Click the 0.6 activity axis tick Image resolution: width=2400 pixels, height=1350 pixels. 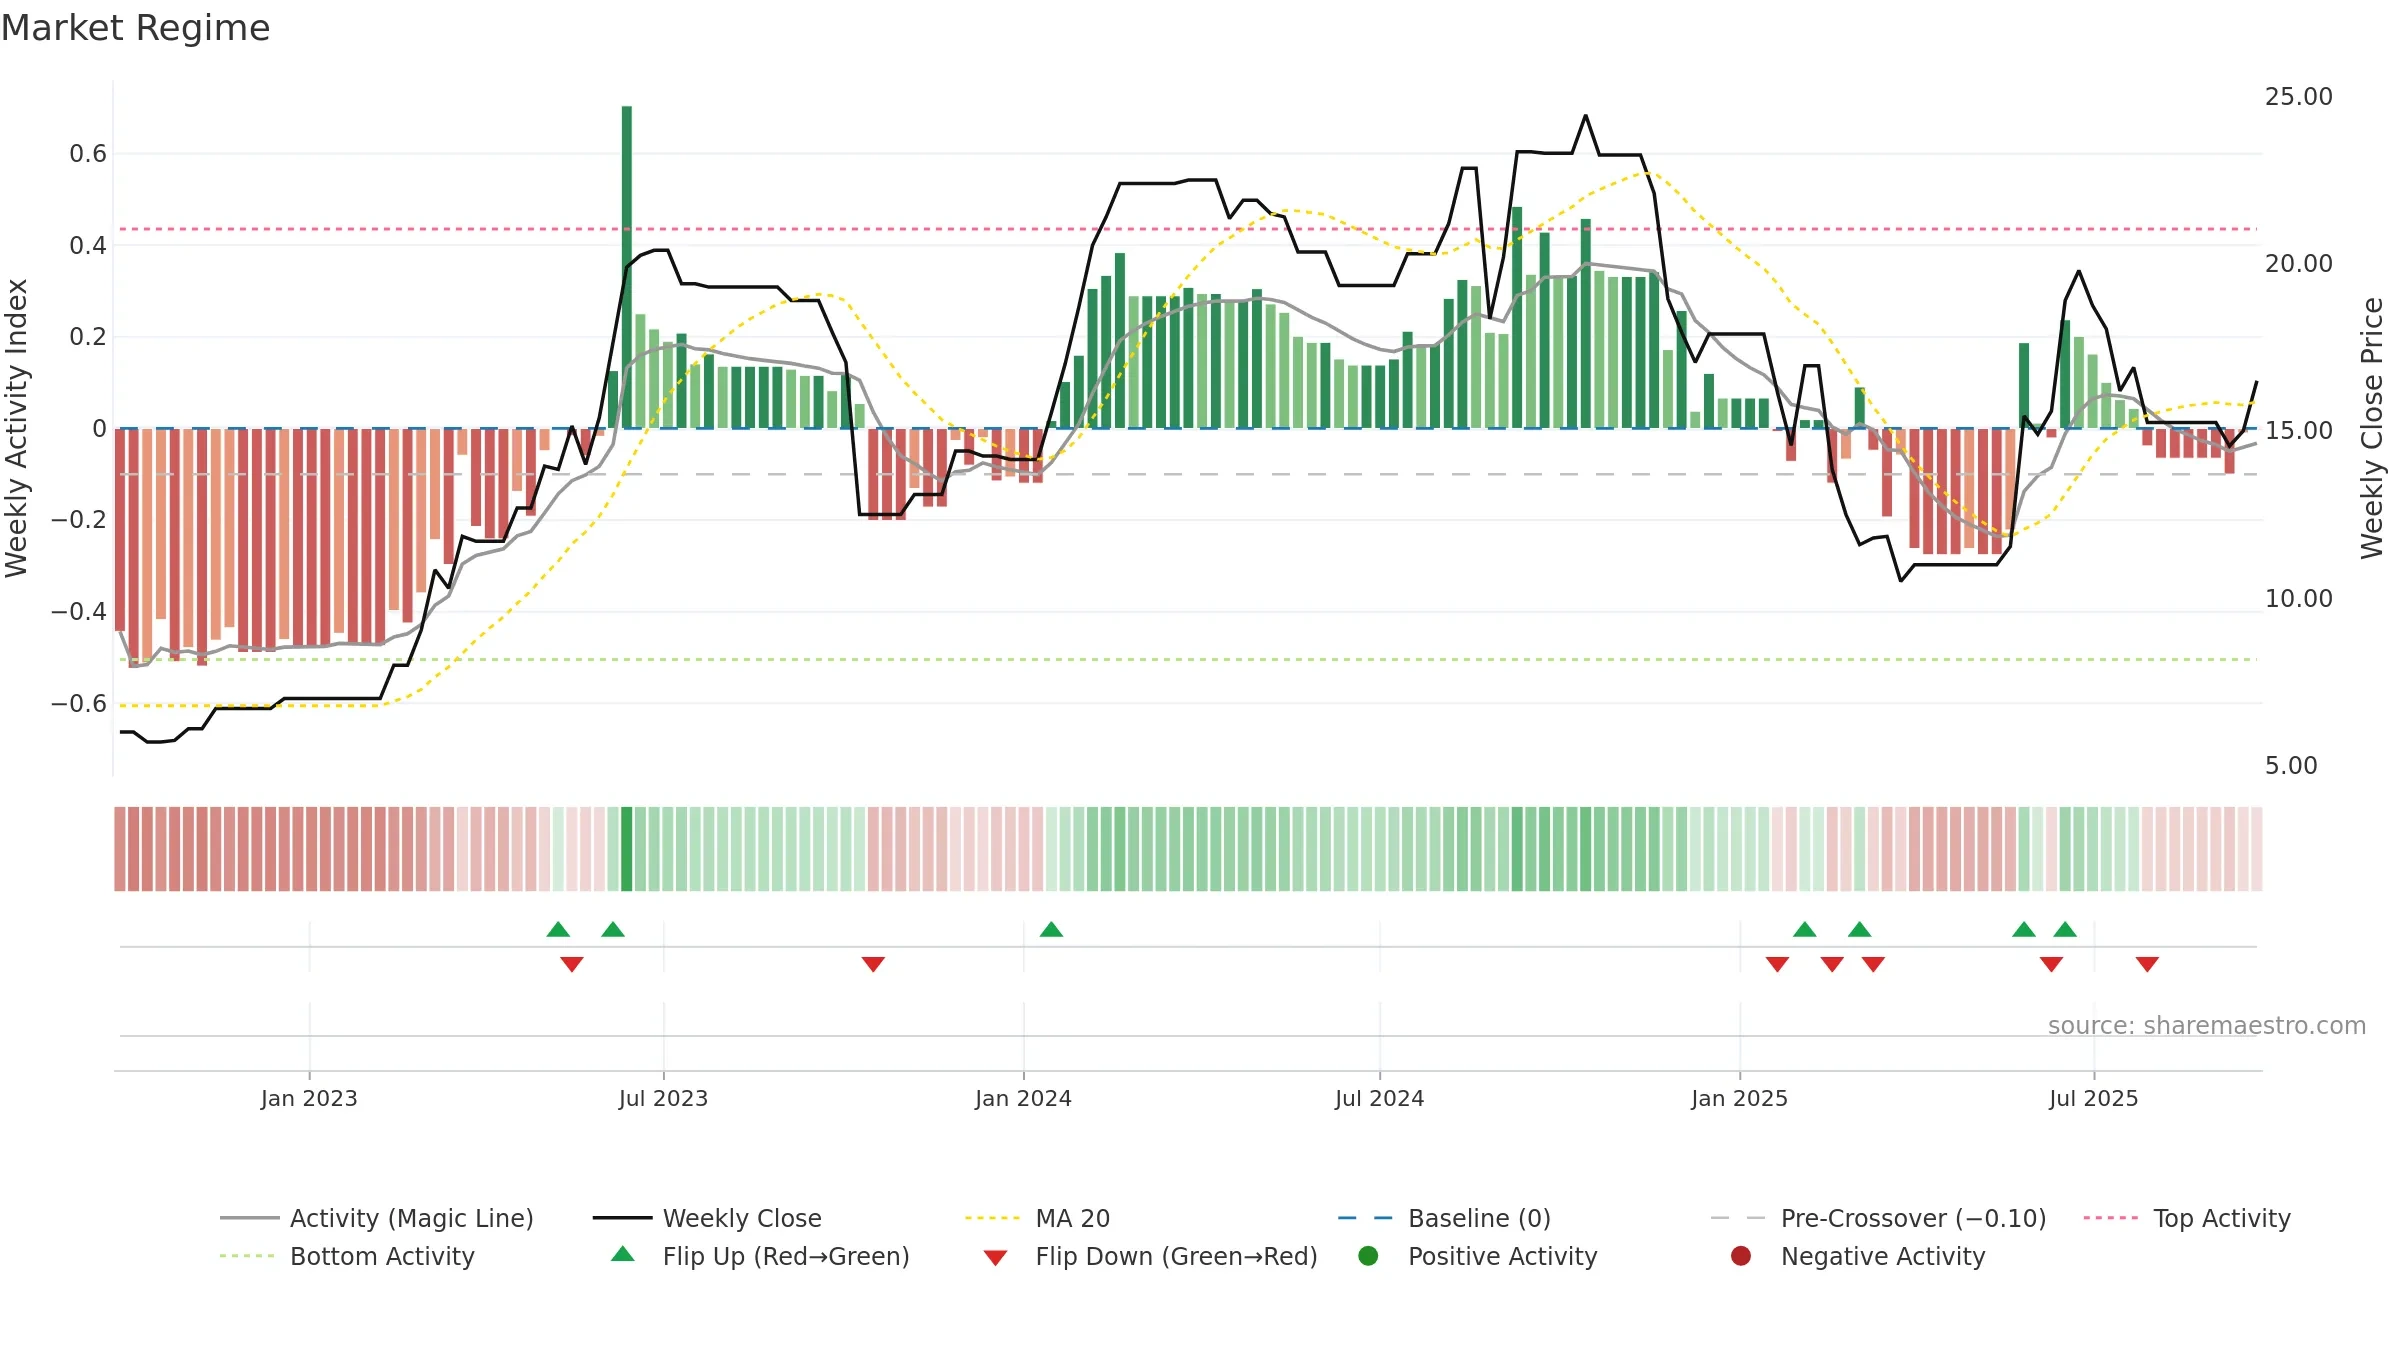pyautogui.click(x=87, y=154)
